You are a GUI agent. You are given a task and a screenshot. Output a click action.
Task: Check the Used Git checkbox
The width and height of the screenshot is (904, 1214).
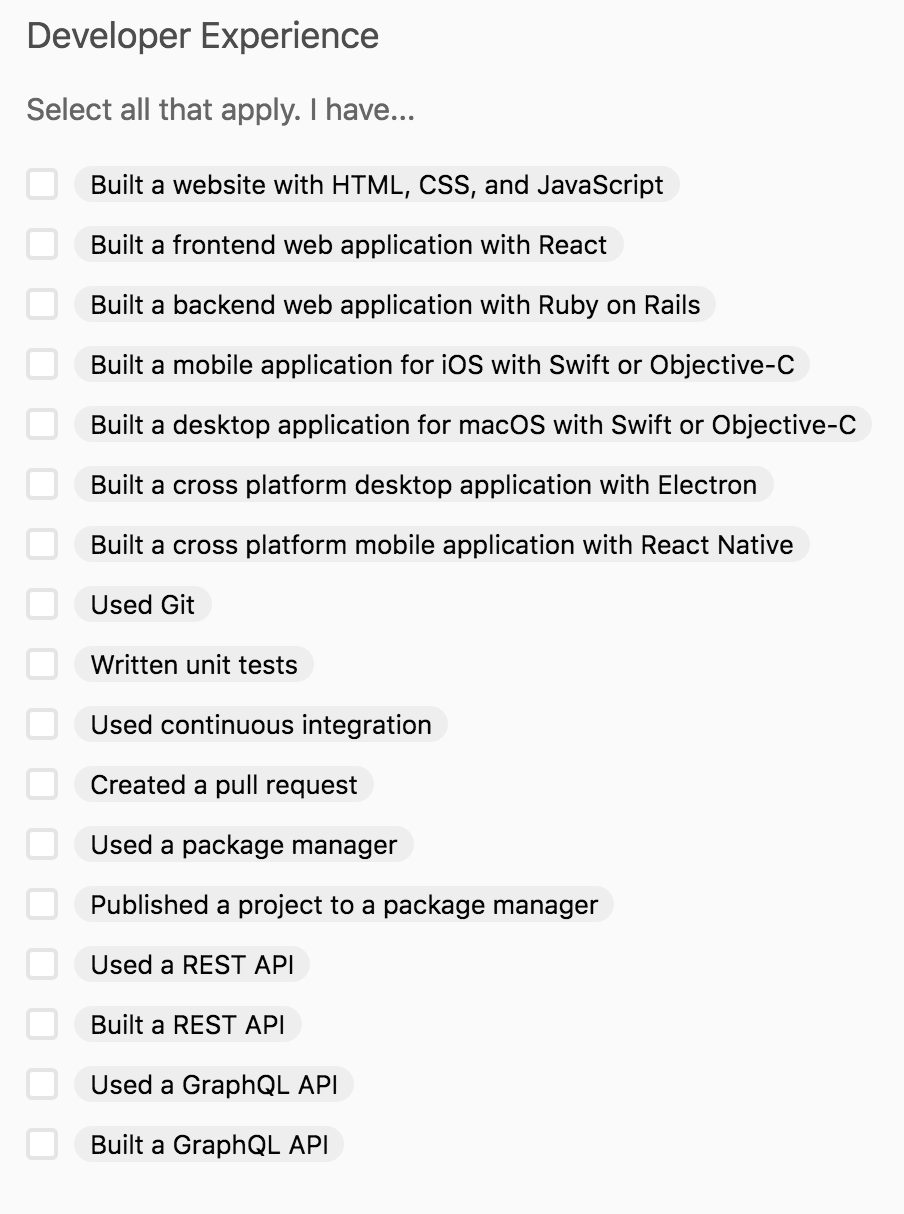pos(42,605)
